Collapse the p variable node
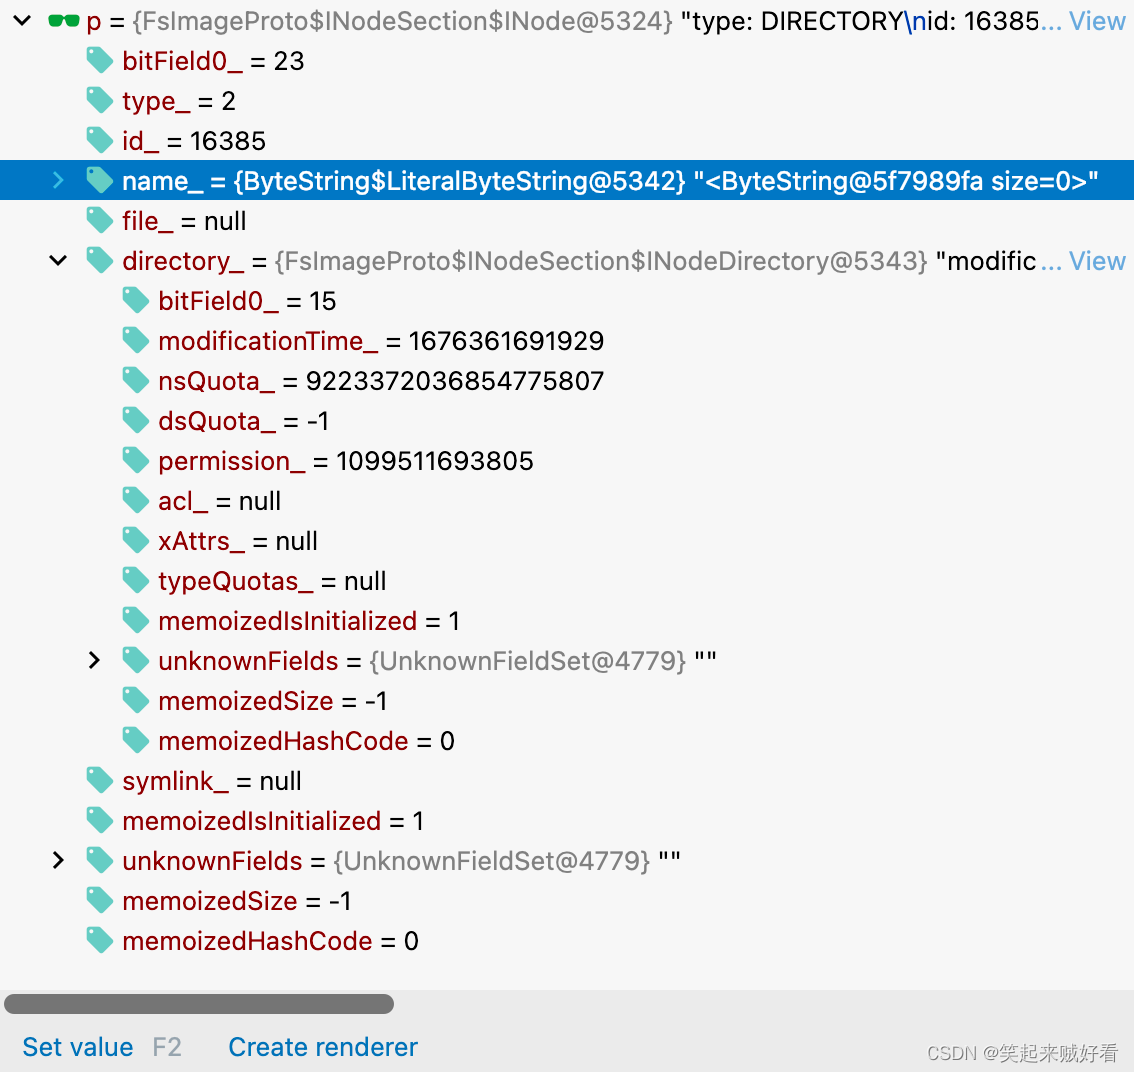Viewport: 1134px width, 1072px height. 22,21
